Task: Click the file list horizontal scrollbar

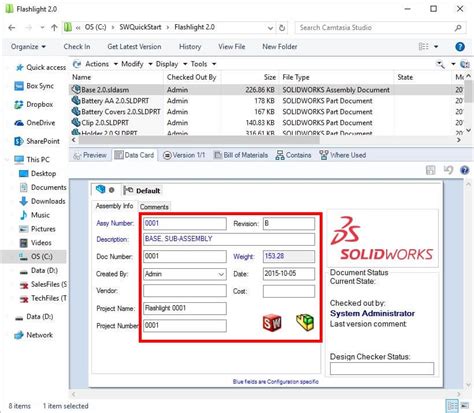Action: (199, 140)
